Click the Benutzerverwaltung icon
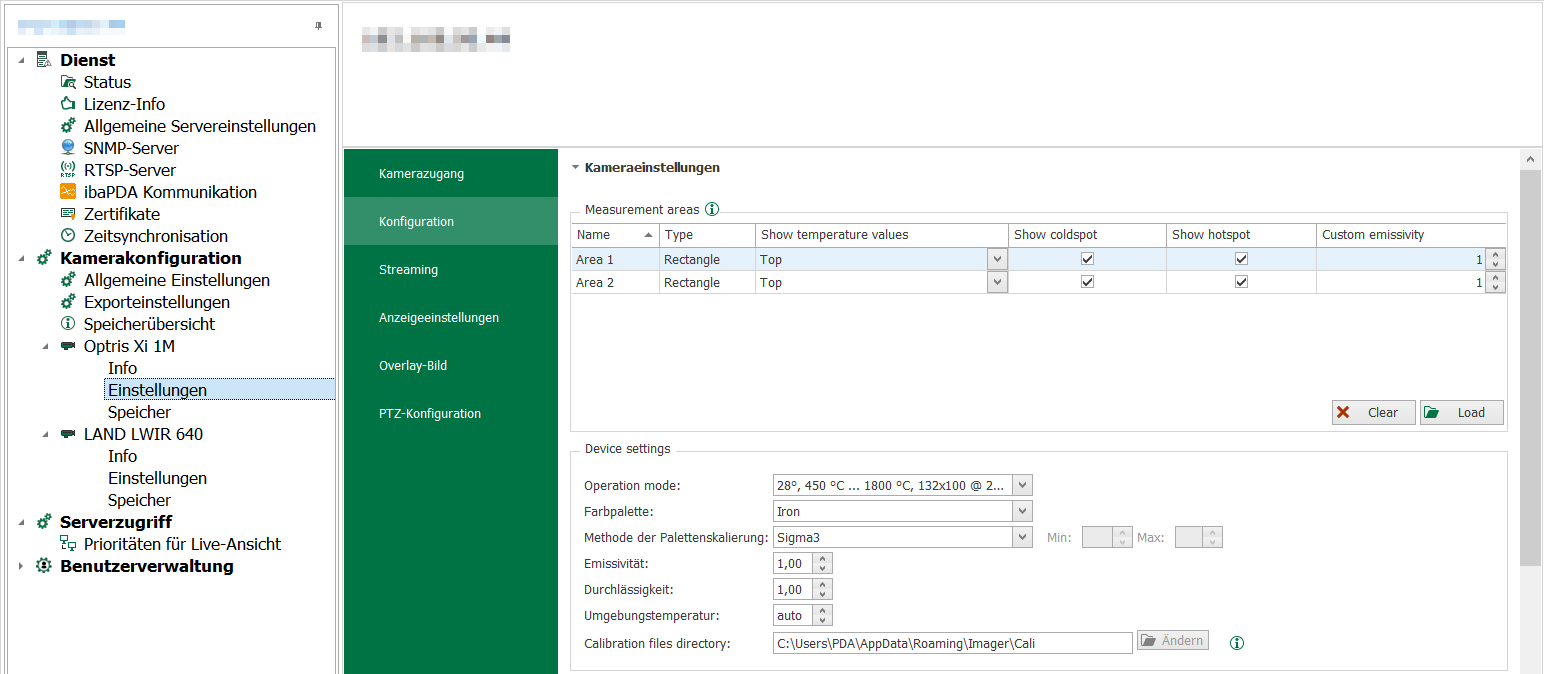 pyautogui.click(x=43, y=566)
